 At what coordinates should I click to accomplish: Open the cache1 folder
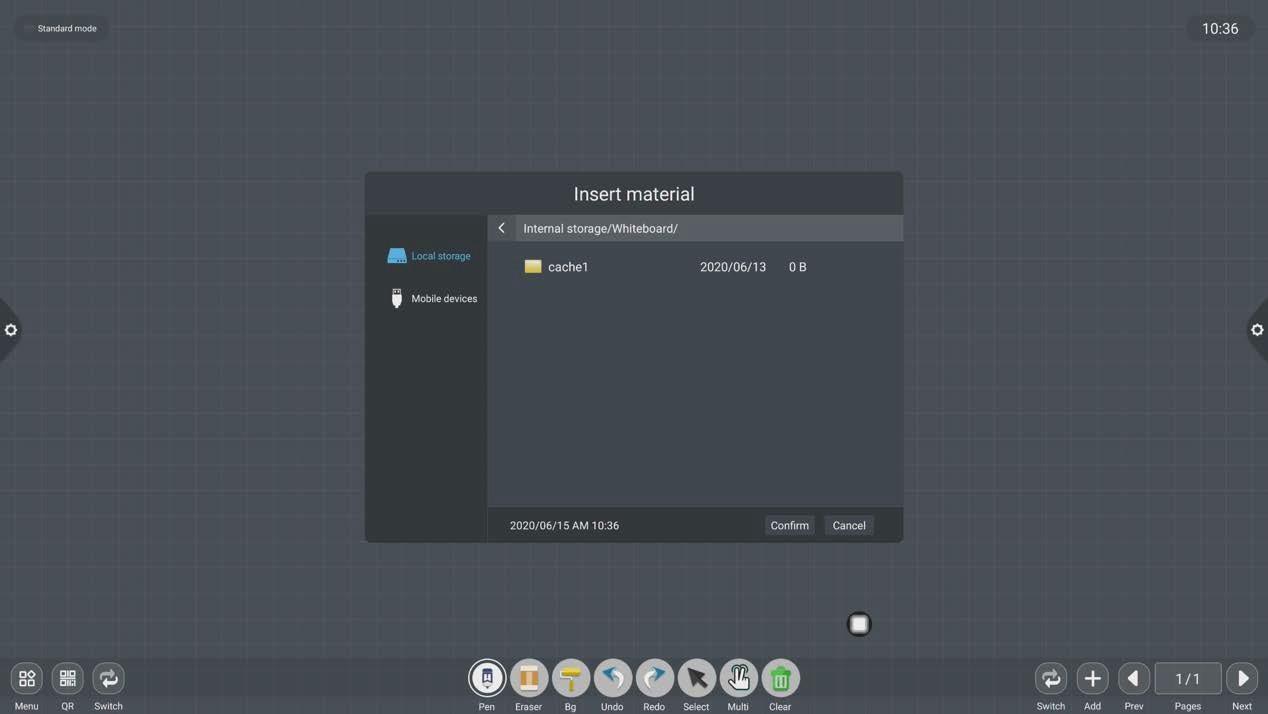pyautogui.click(x=567, y=267)
